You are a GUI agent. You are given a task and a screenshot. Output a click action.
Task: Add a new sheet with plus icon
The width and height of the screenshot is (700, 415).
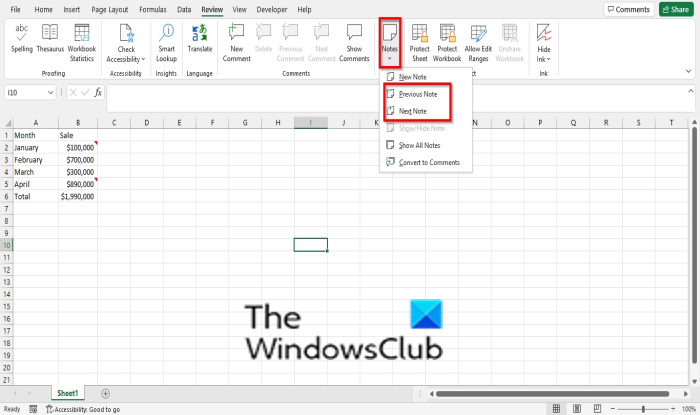point(105,393)
